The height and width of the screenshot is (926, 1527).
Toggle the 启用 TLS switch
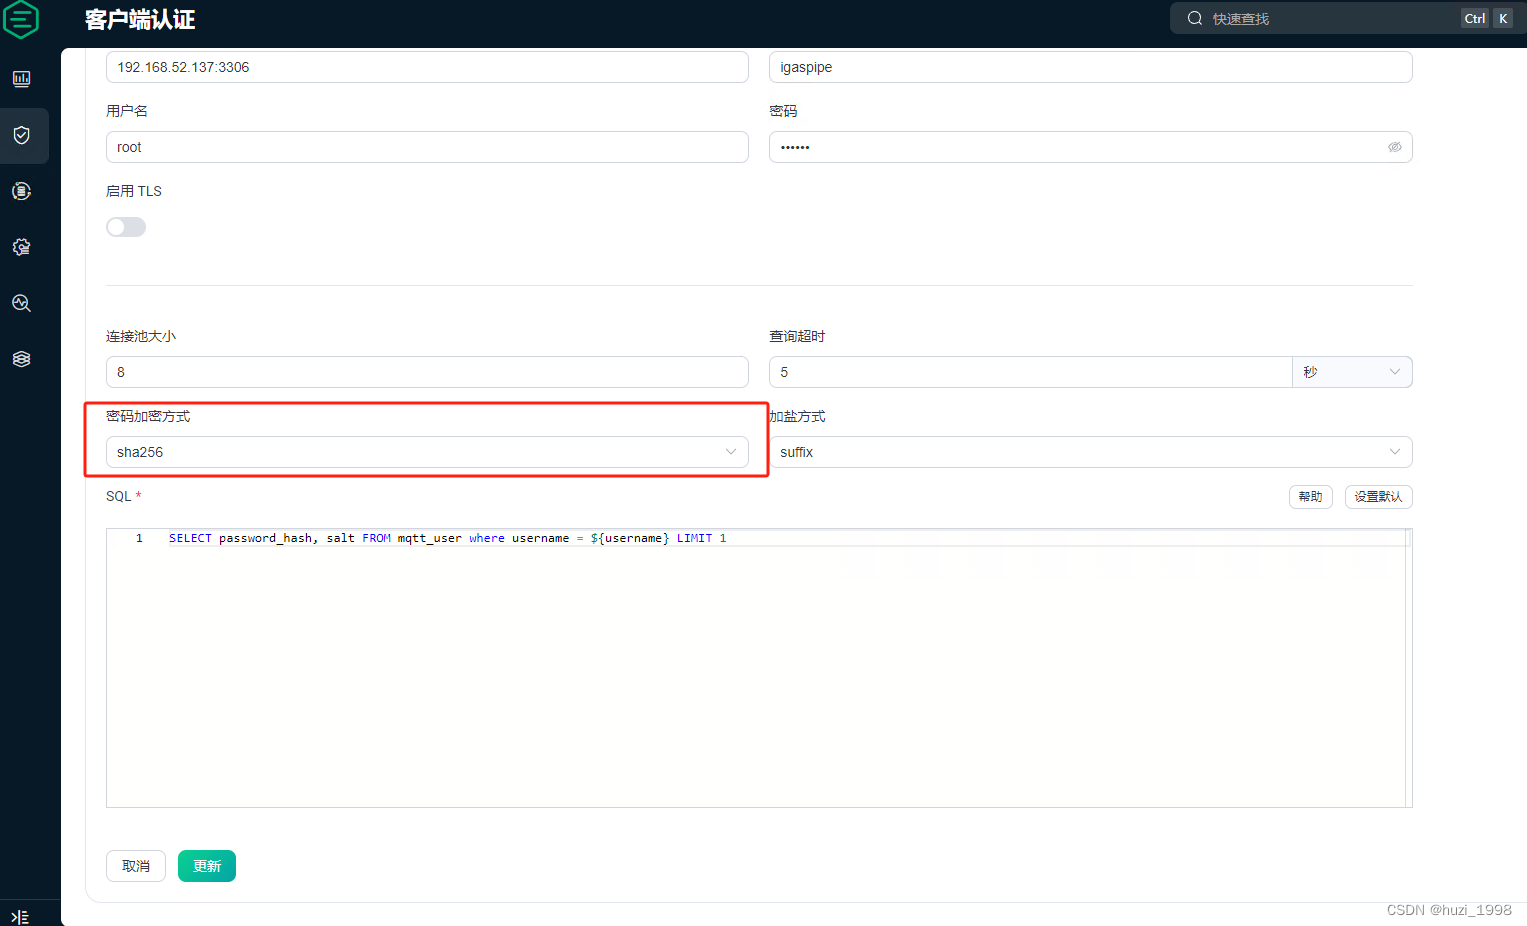pyautogui.click(x=126, y=227)
